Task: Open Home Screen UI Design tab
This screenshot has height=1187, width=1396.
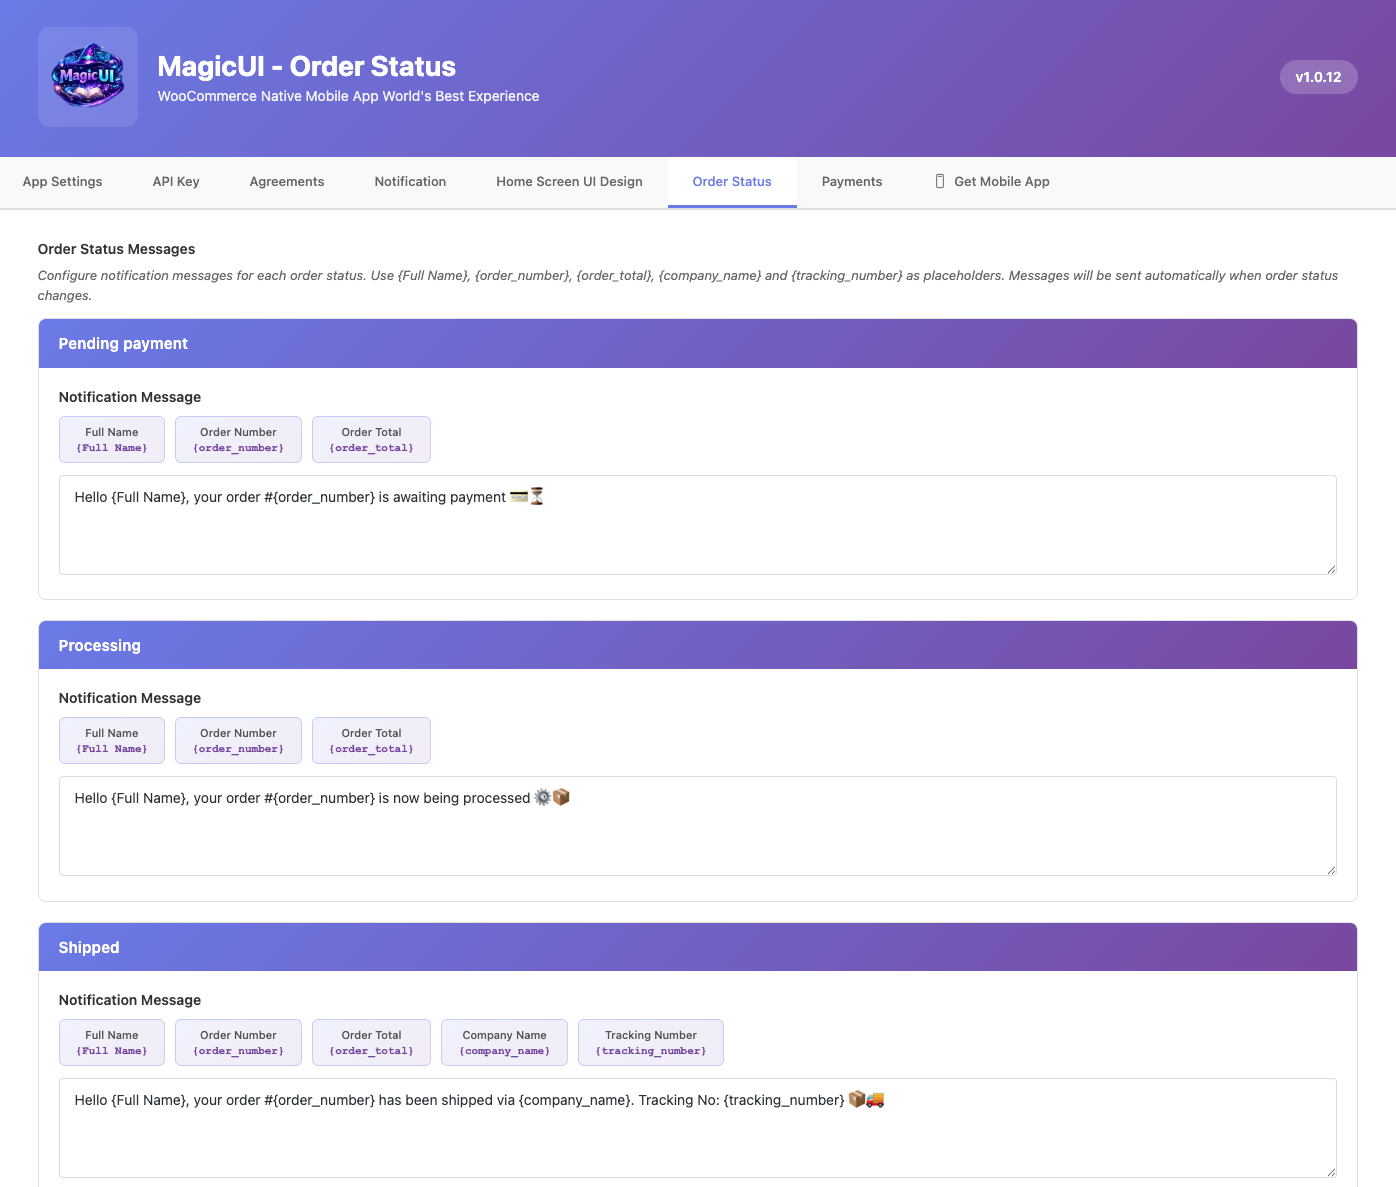Action: pos(569,182)
